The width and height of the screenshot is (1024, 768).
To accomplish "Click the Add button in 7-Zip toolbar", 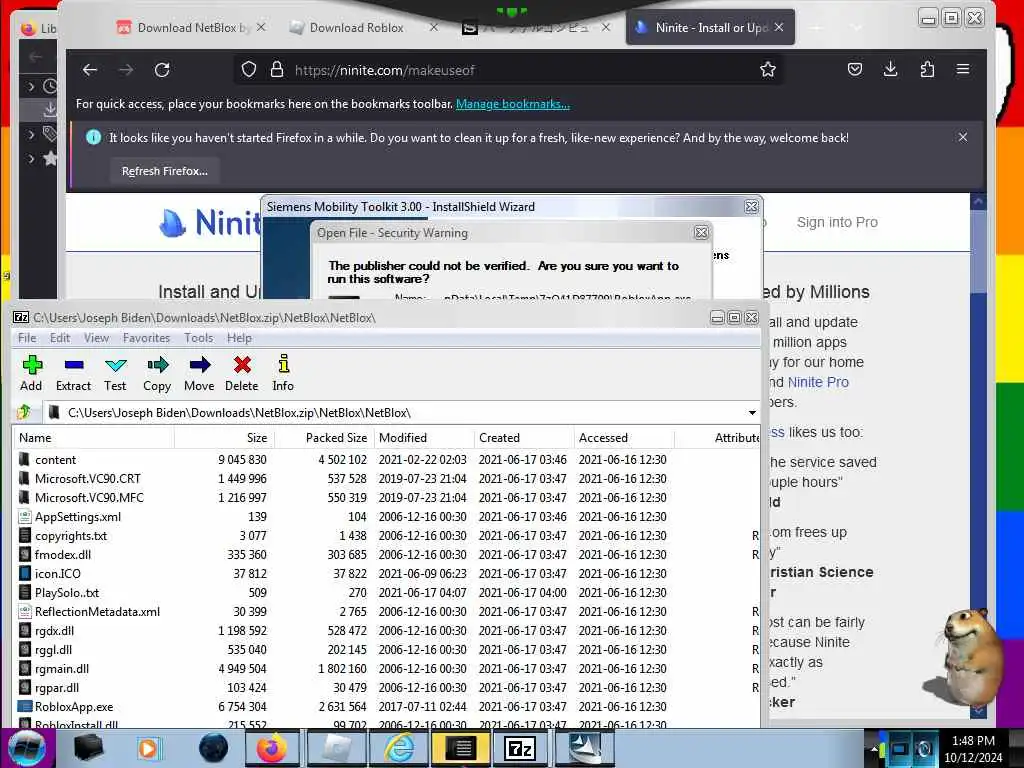I will click(31, 374).
